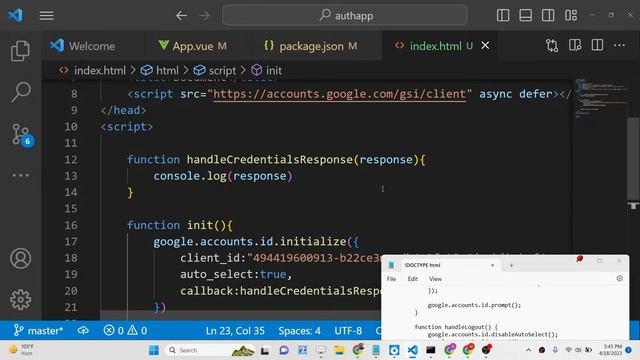The image size is (640, 360).
Task: Click console.log on line 13
Action: click(190, 176)
